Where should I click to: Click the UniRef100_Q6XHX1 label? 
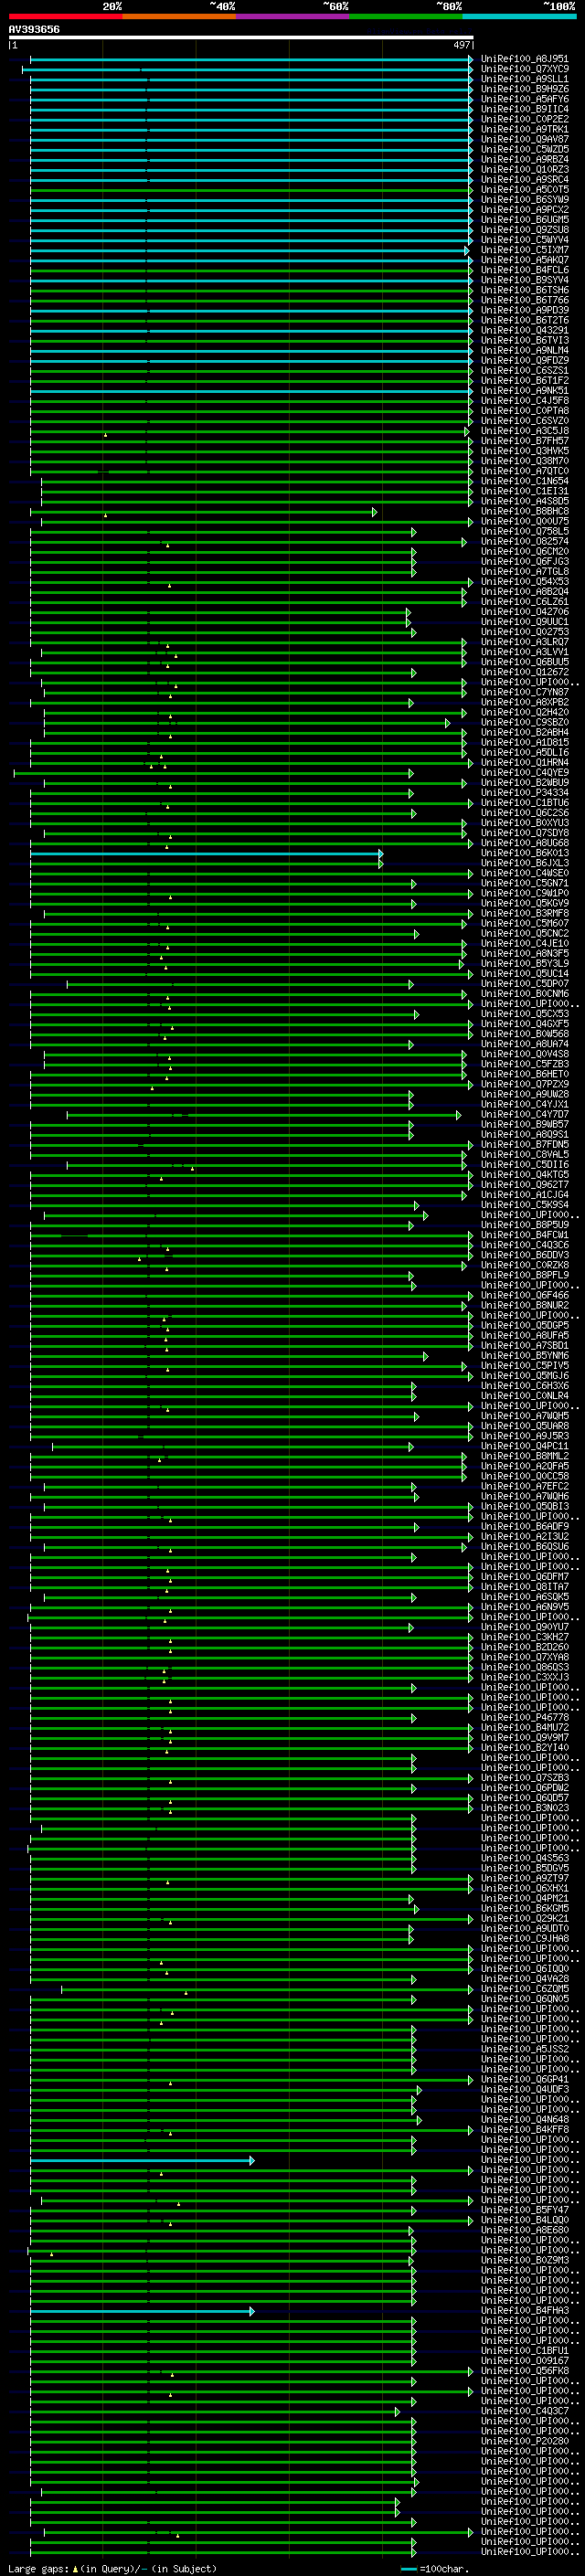click(524, 1888)
